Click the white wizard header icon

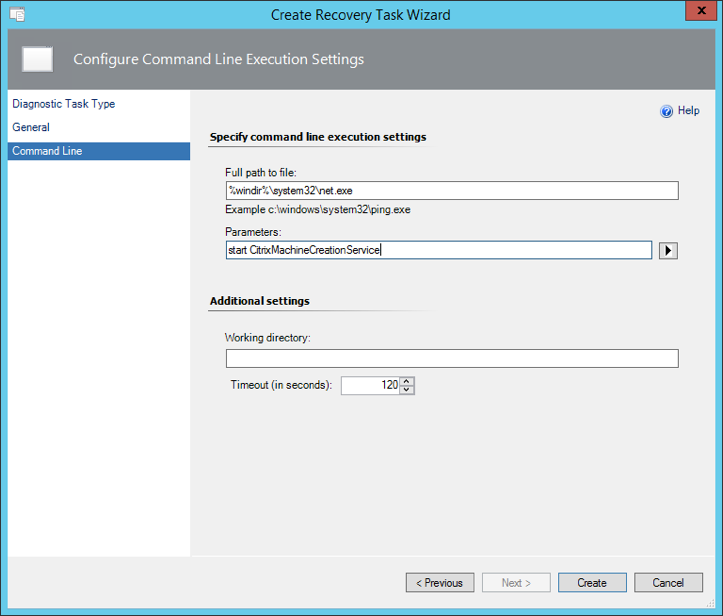click(x=38, y=59)
